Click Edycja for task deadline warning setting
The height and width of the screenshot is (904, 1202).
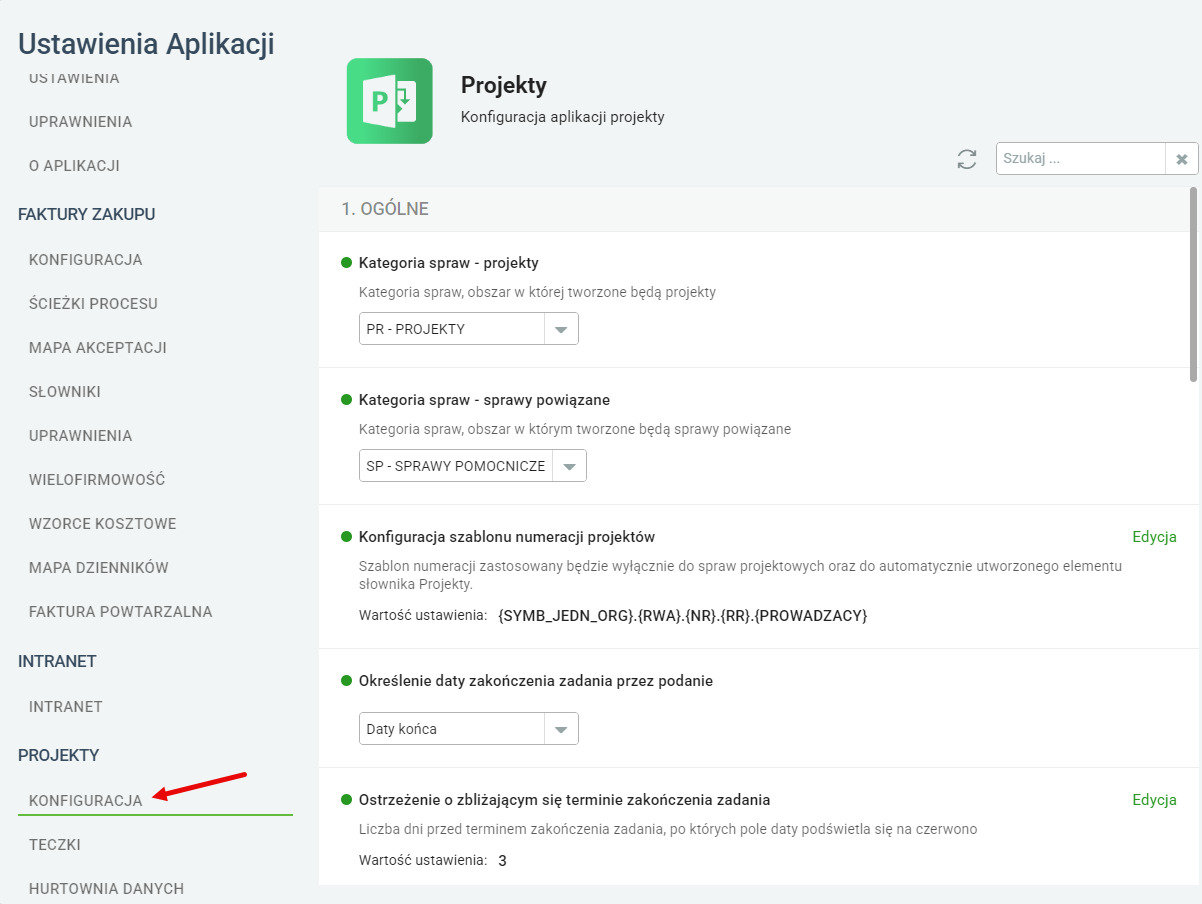[1154, 800]
